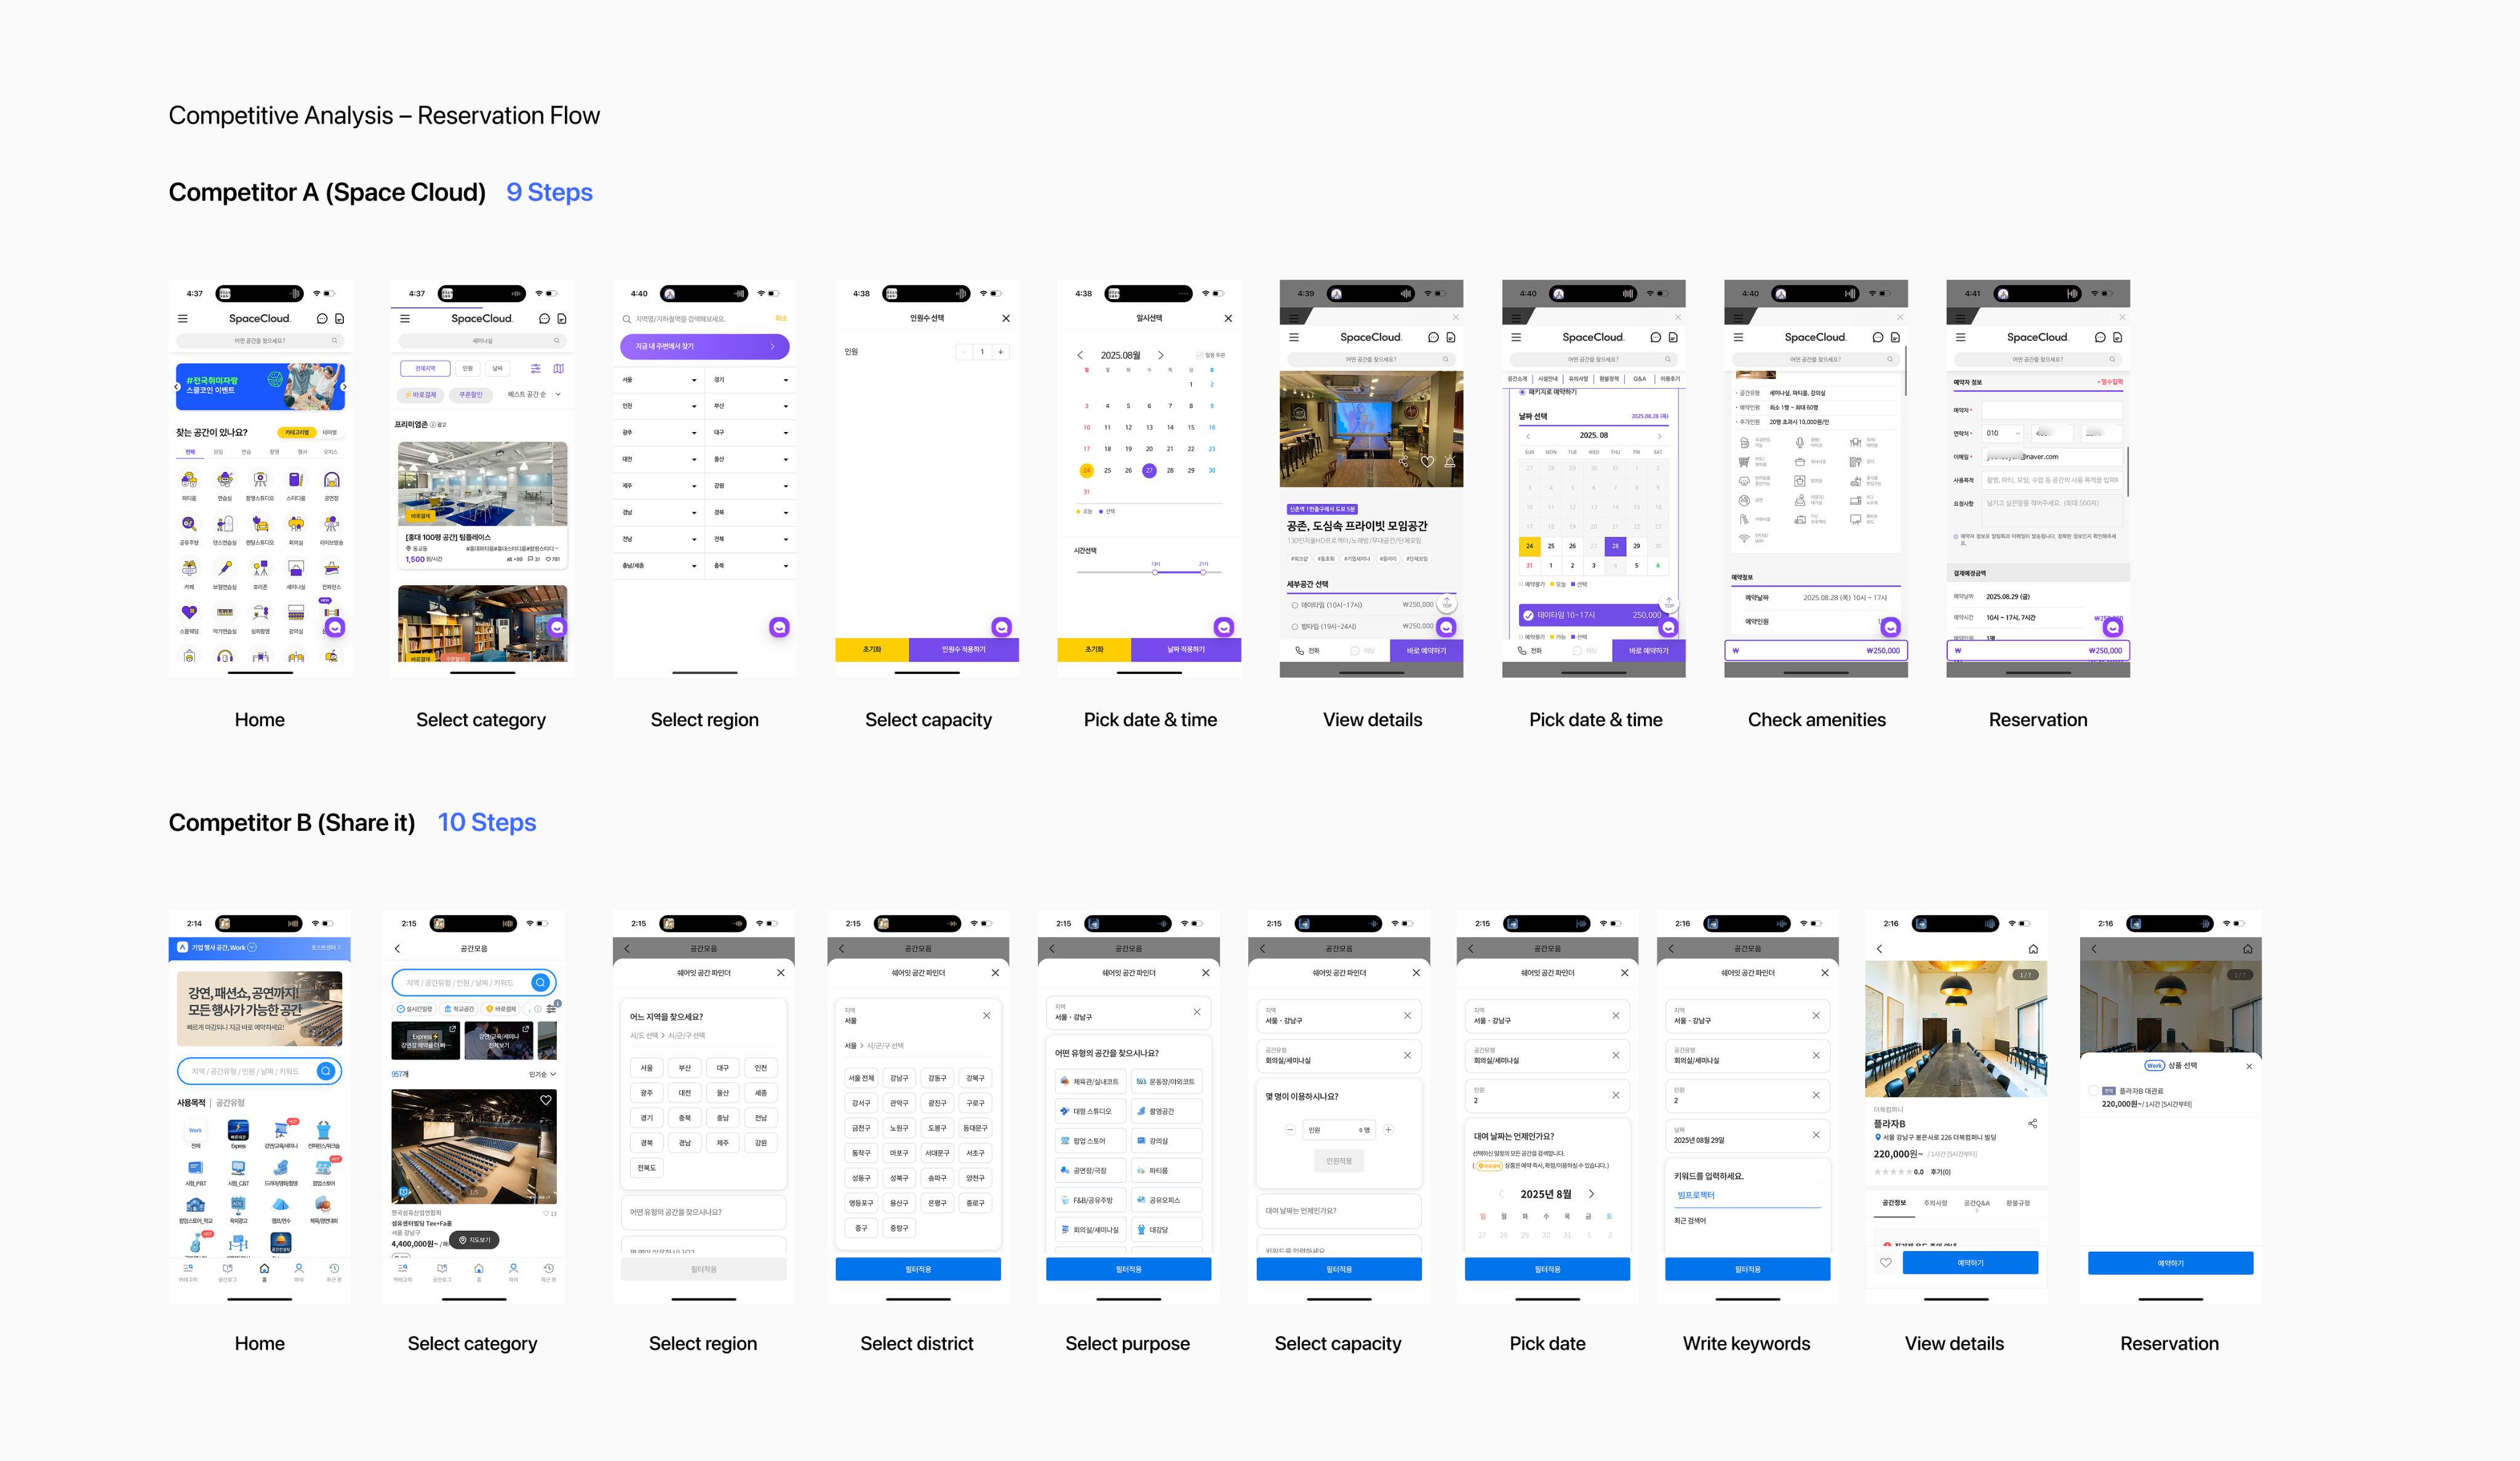Click plus stepper in 인원수 선택 screen
Screen dimensions: 2520x1461
point(1000,352)
